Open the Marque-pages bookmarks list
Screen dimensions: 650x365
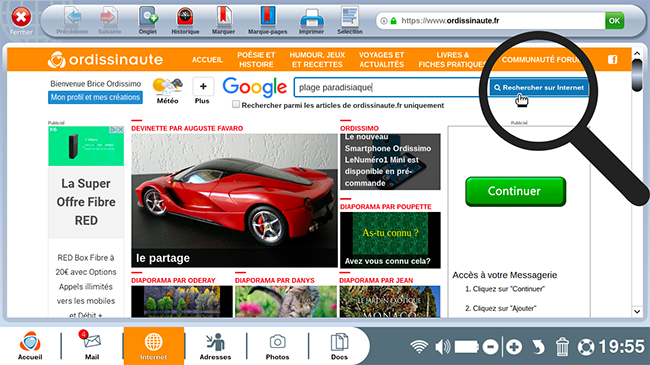[x=268, y=21]
